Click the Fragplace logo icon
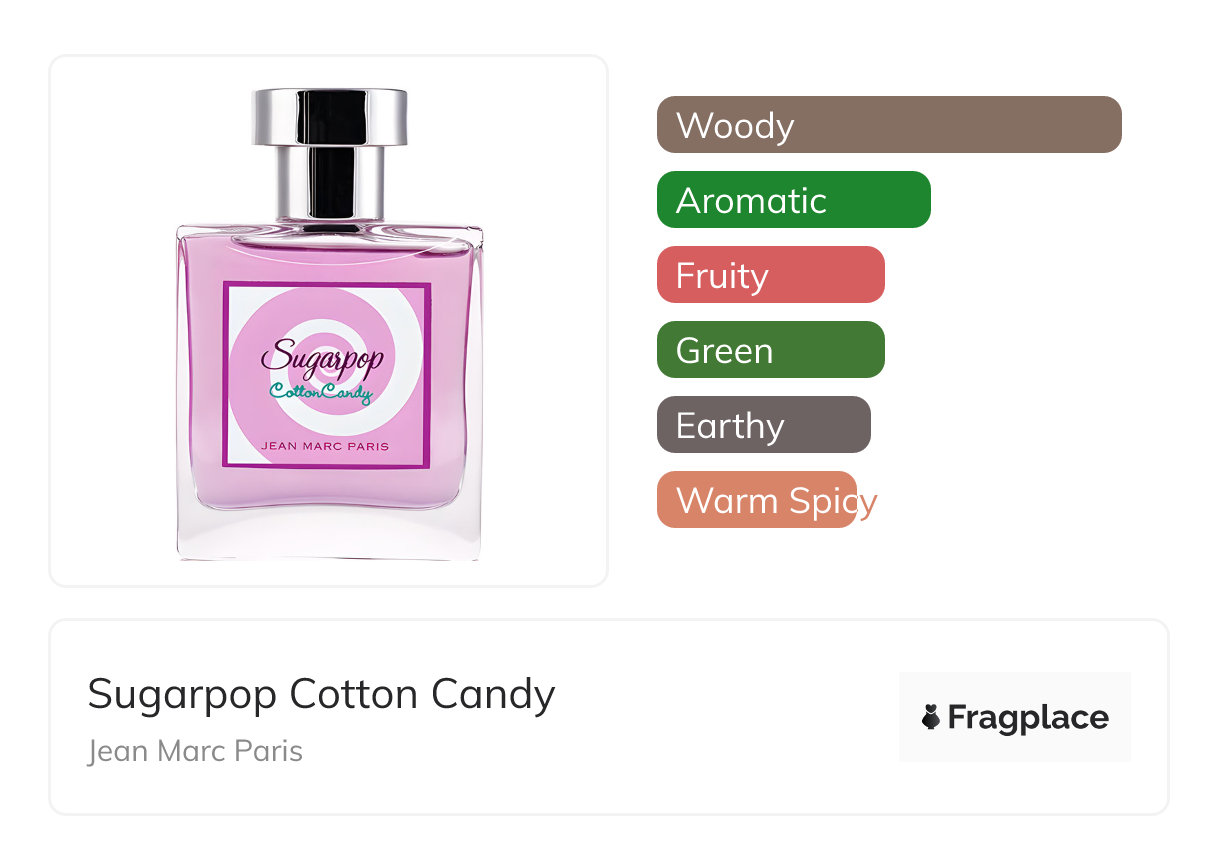 931,717
